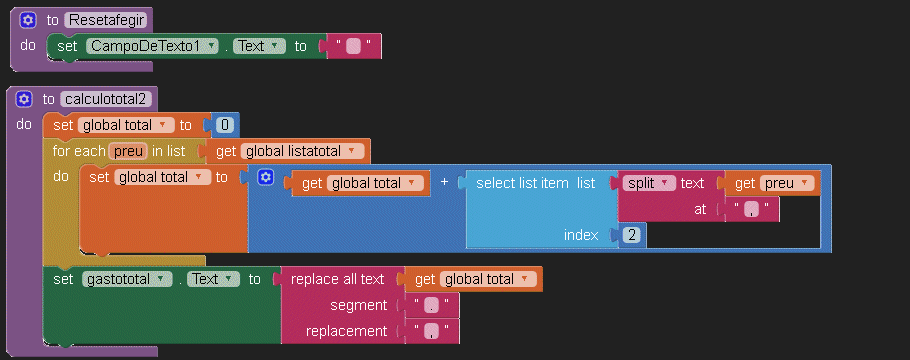Open global total dropdown in the loop's set block
Viewport: 910px width, 360px height.
point(162,177)
